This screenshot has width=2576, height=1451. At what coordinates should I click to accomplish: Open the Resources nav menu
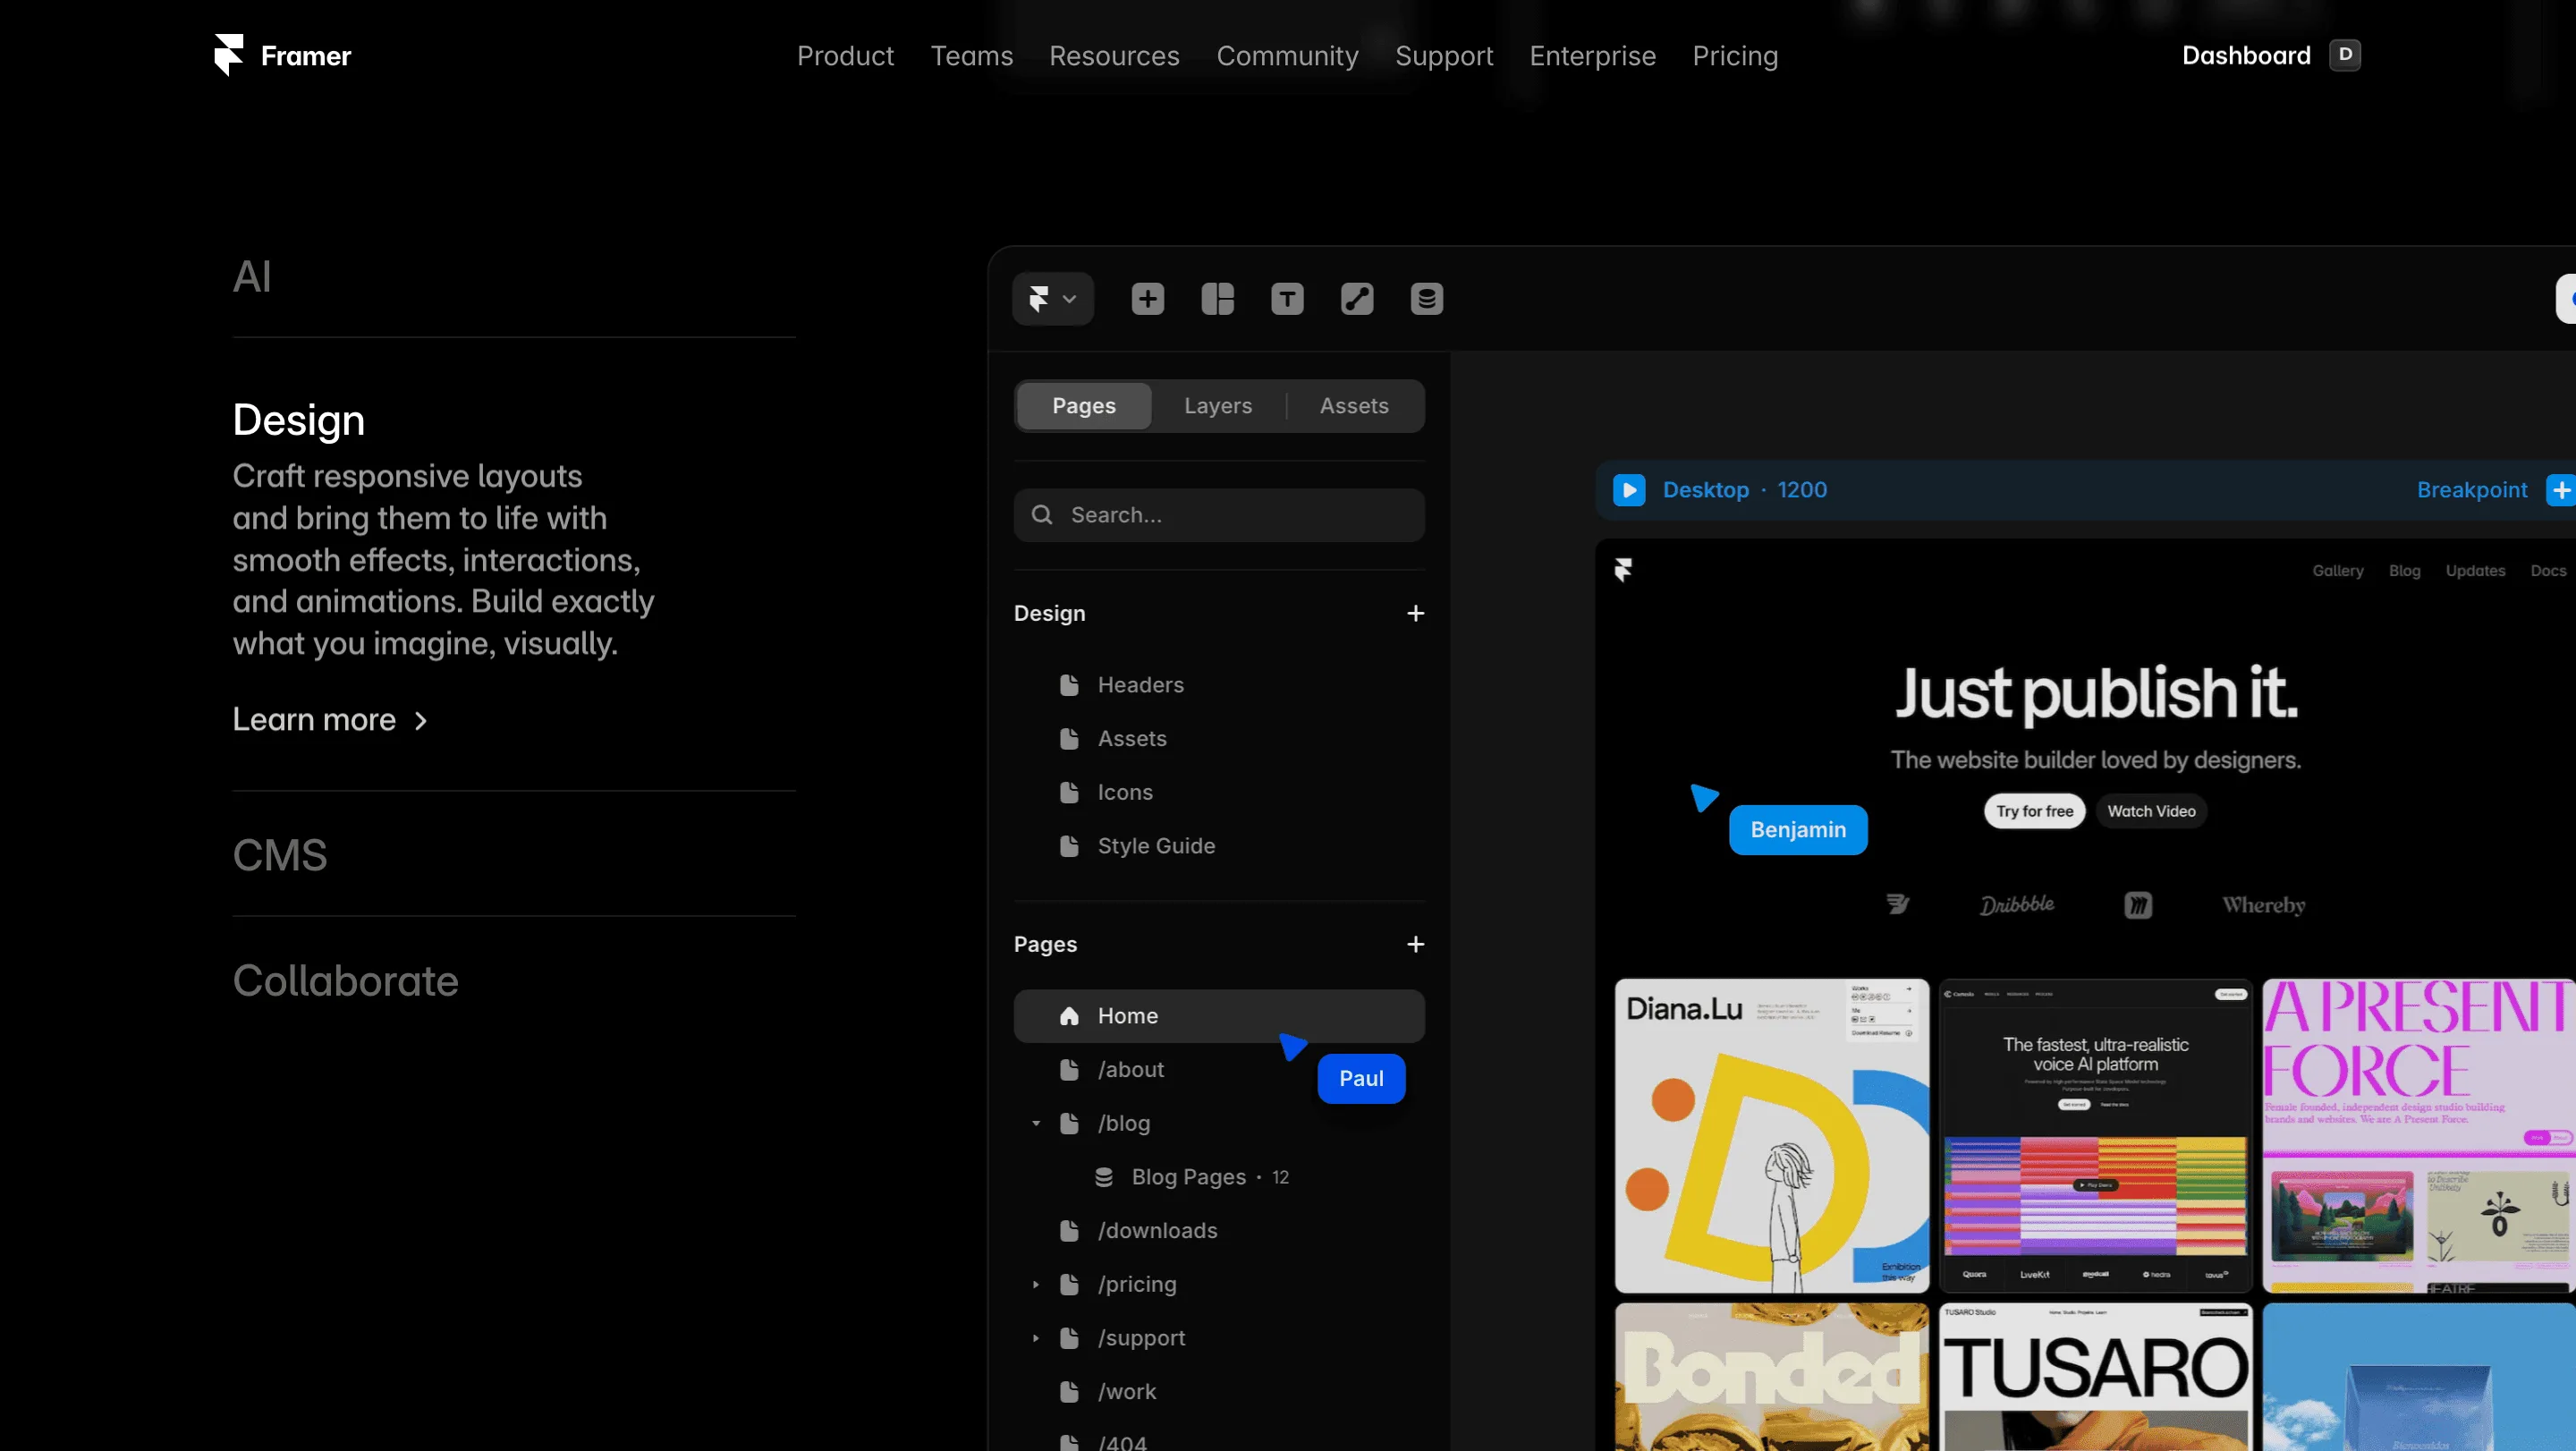pos(1114,56)
